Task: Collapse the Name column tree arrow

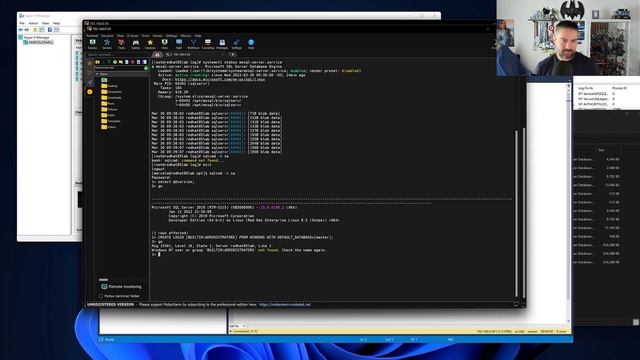Action: (x=97, y=74)
